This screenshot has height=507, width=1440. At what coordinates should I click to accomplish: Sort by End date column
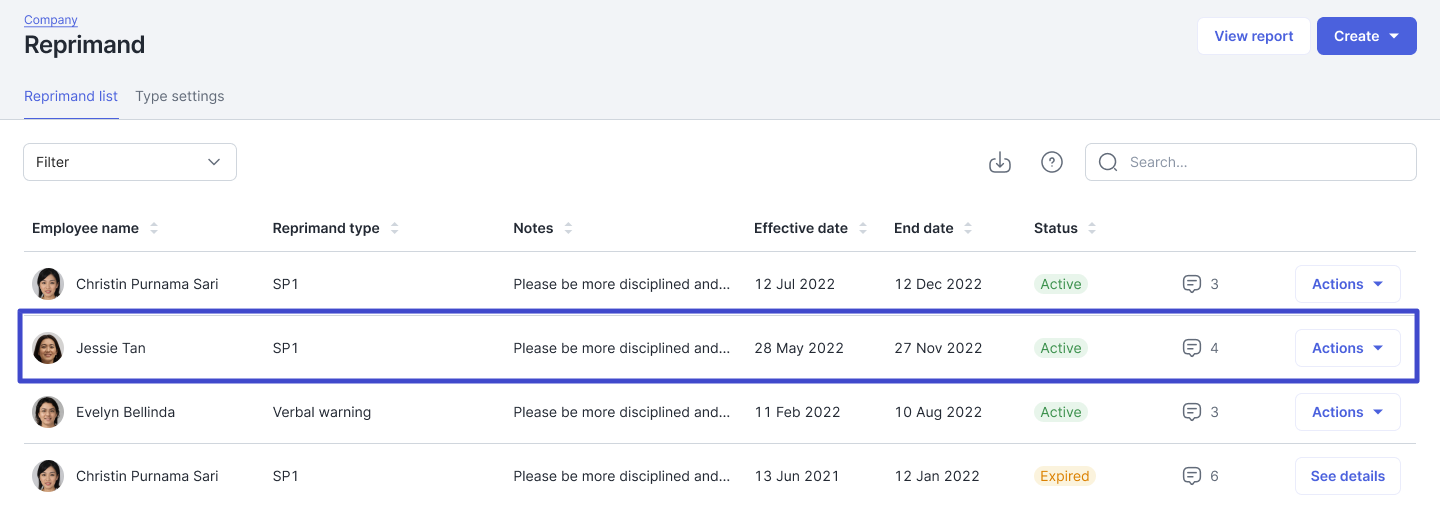pos(969,228)
